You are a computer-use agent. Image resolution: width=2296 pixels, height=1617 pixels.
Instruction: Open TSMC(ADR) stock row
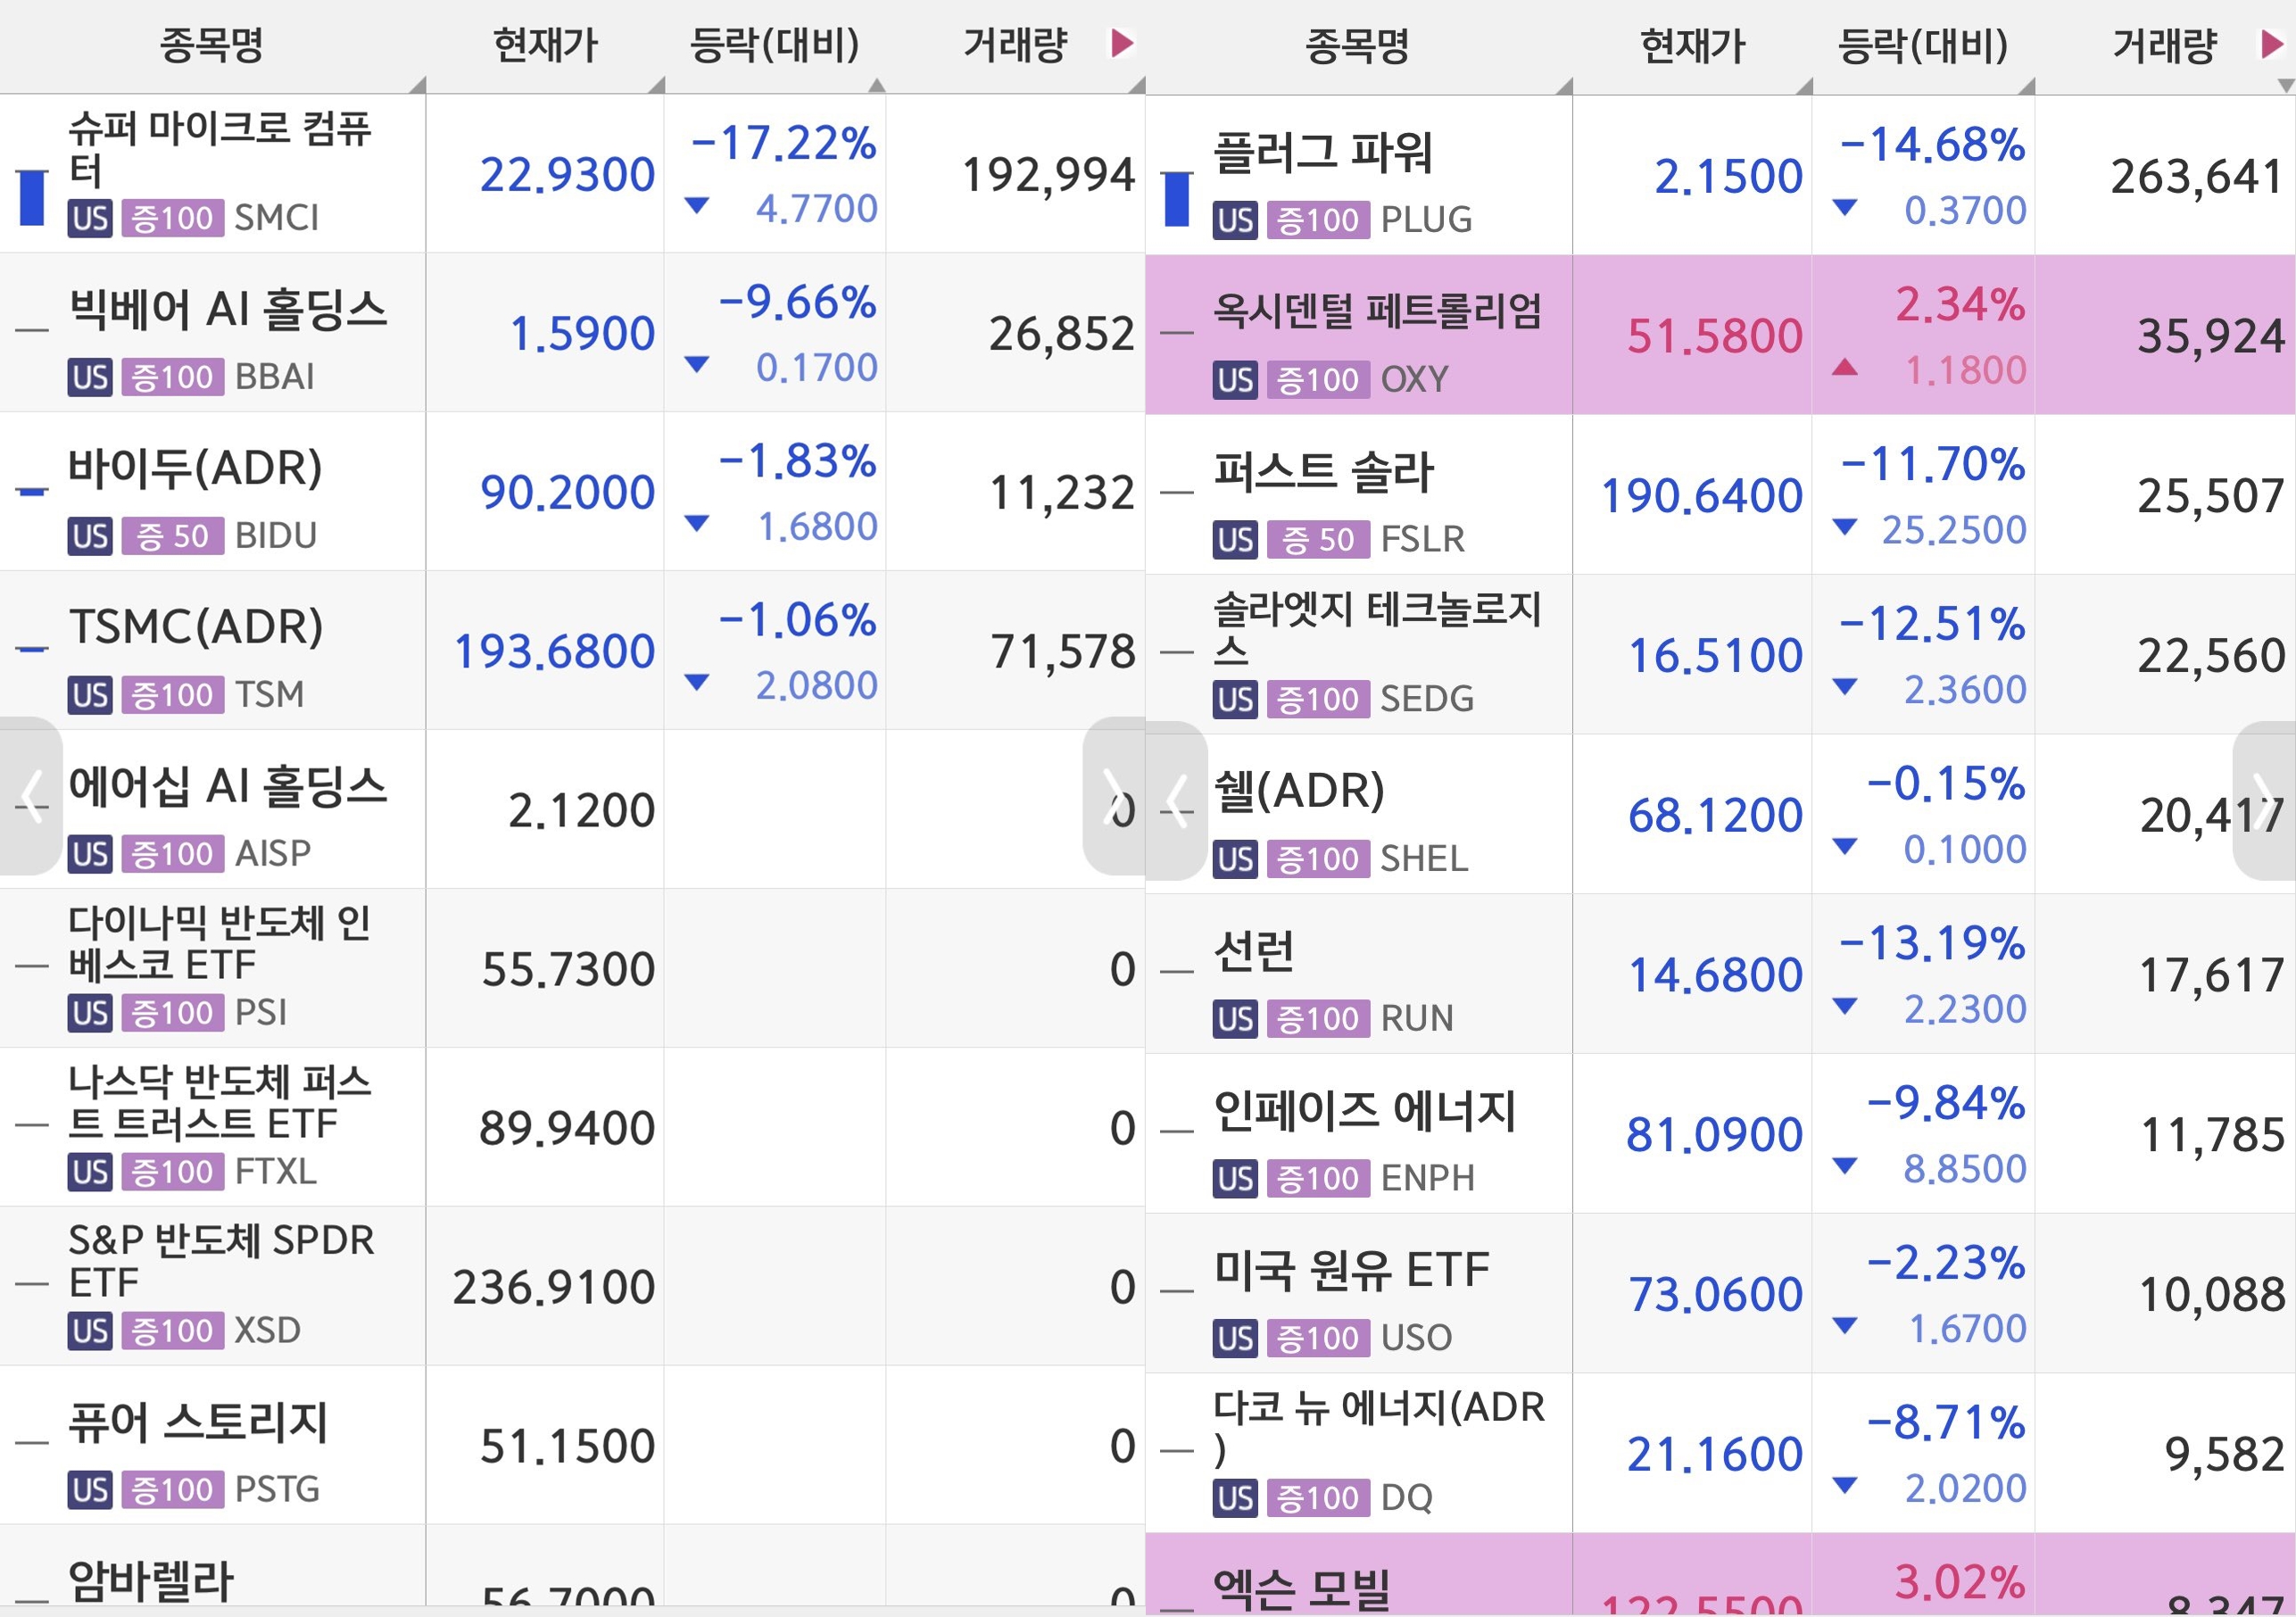click(572, 650)
